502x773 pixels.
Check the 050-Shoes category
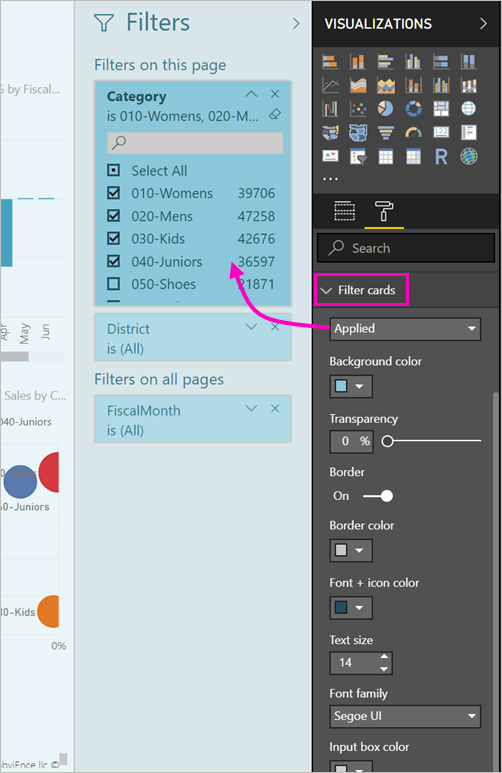pos(113,284)
